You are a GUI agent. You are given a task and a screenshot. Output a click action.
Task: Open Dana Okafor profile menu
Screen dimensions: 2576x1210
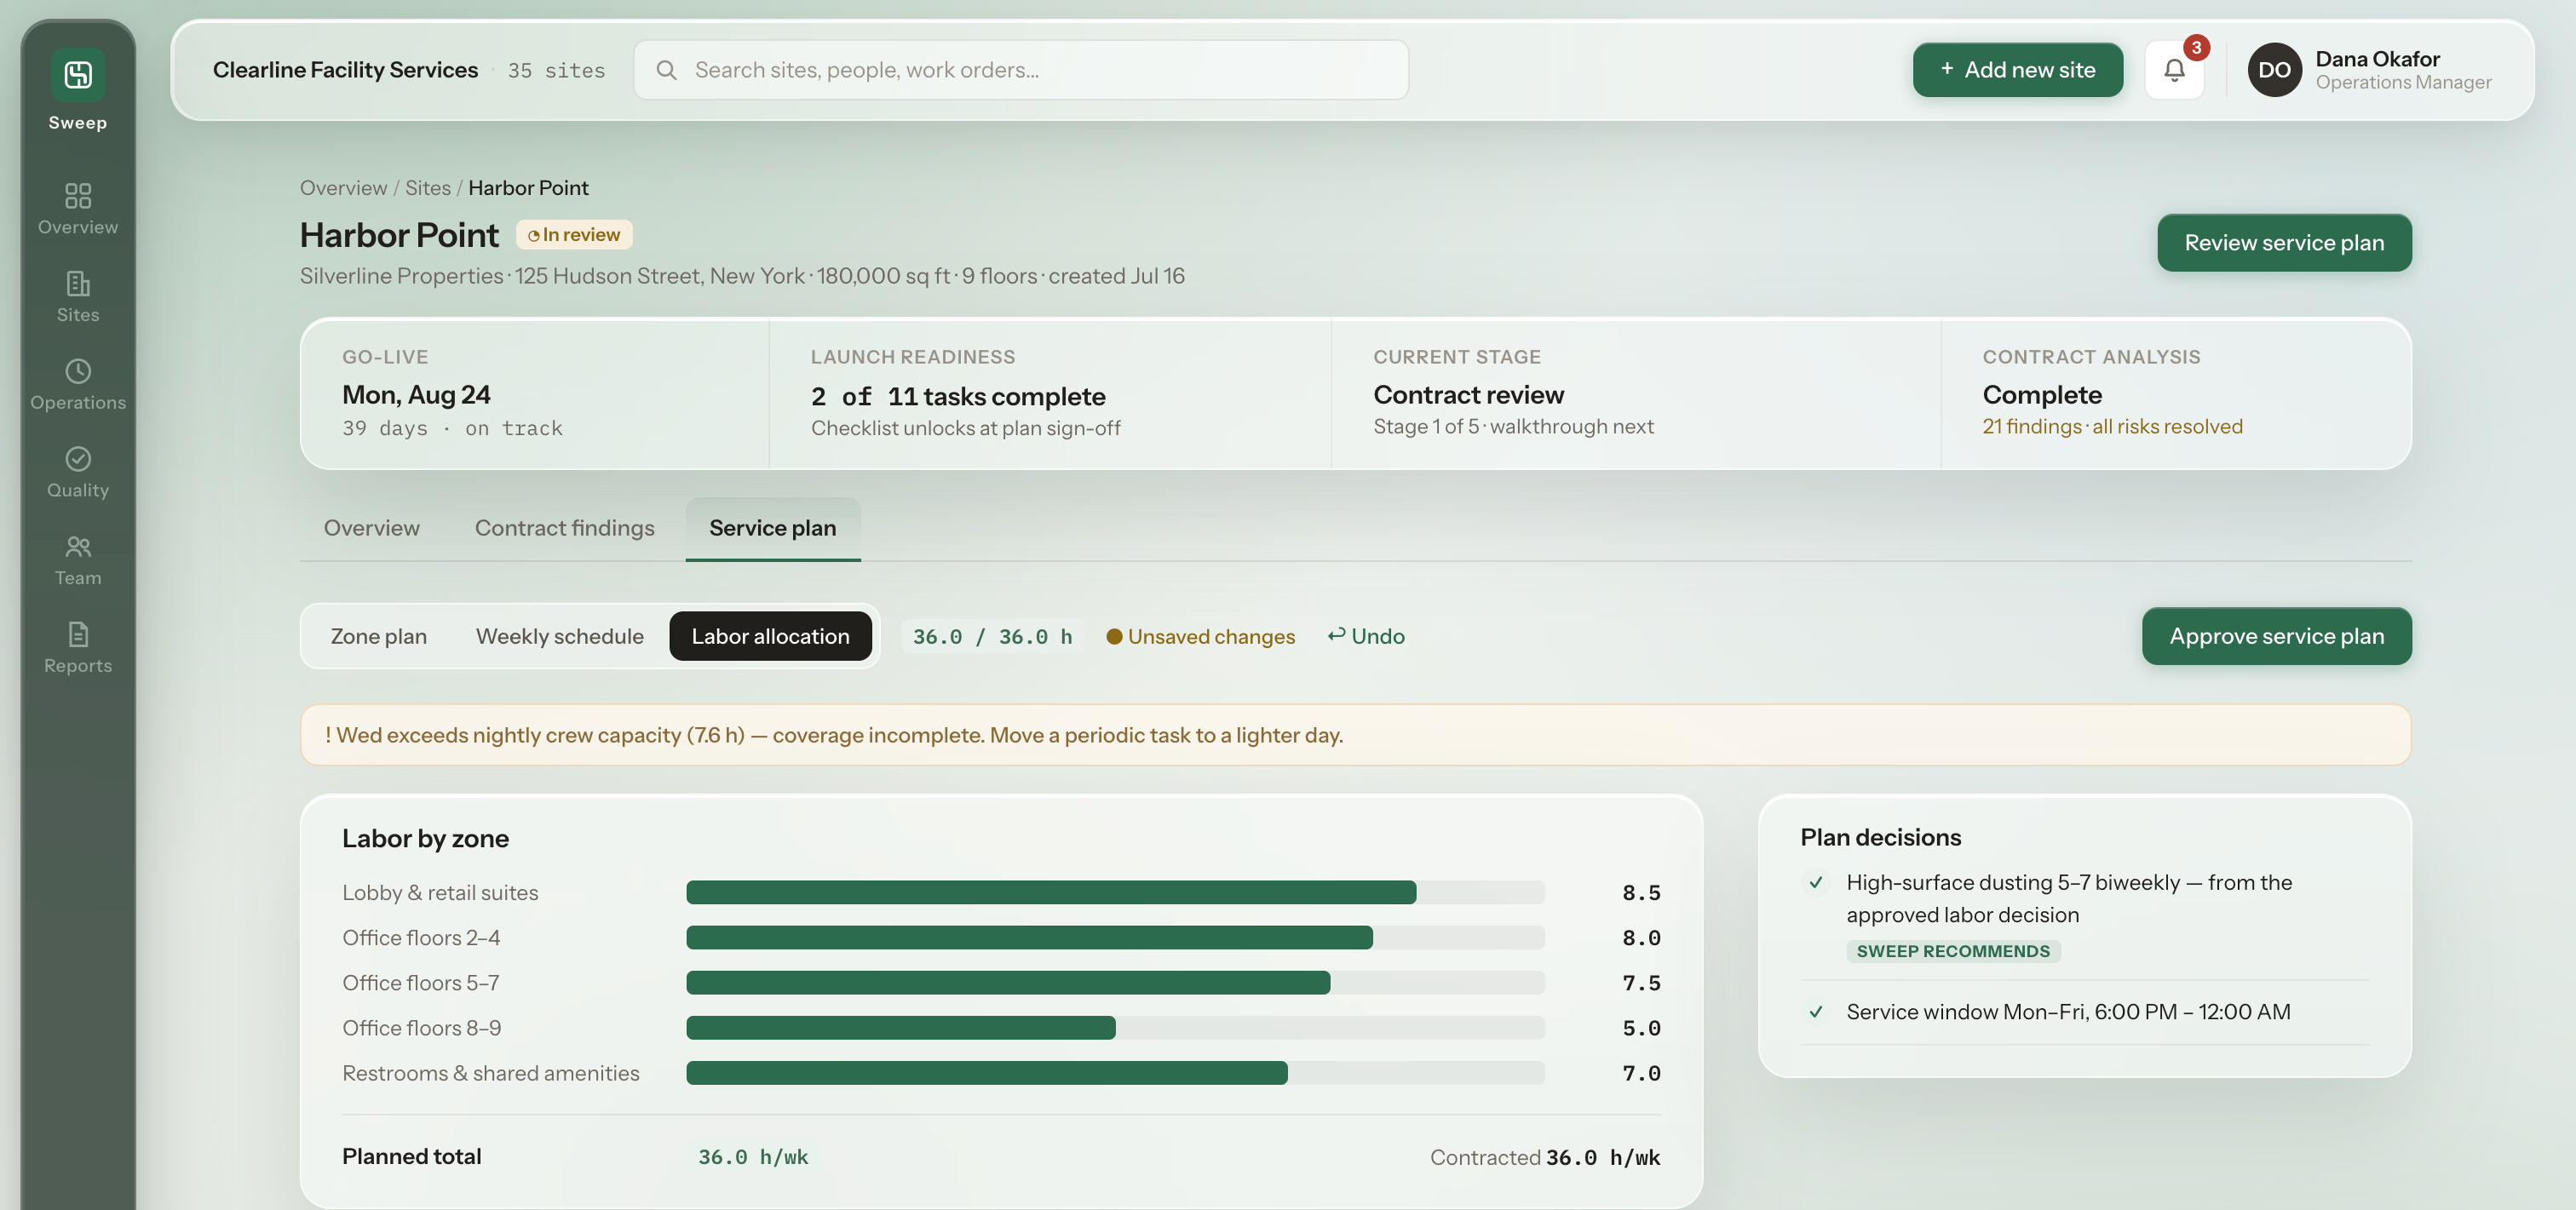[x=2369, y=70]
